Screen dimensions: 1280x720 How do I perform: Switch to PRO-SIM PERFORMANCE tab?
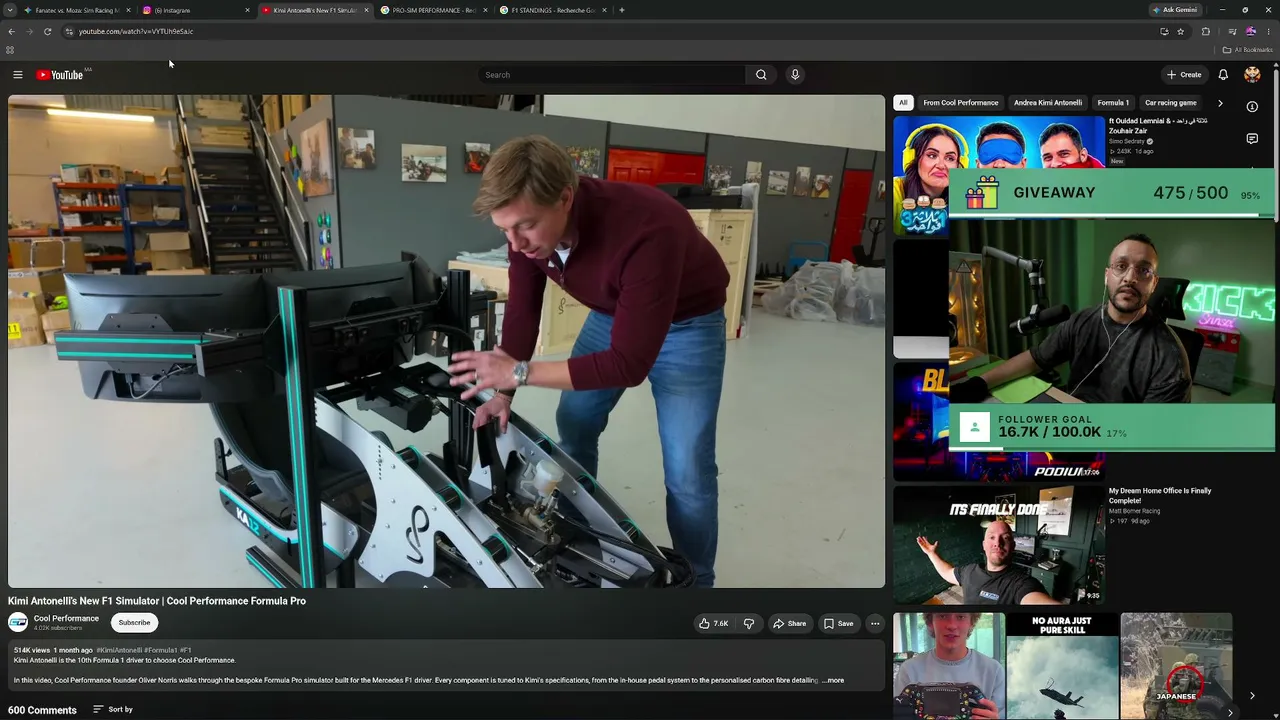coord(433,10)
